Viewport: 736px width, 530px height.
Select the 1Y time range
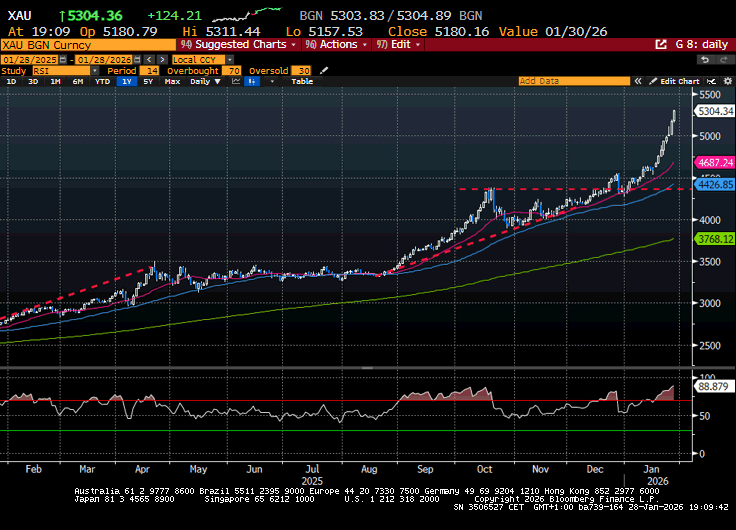click(x=126, y=81)
